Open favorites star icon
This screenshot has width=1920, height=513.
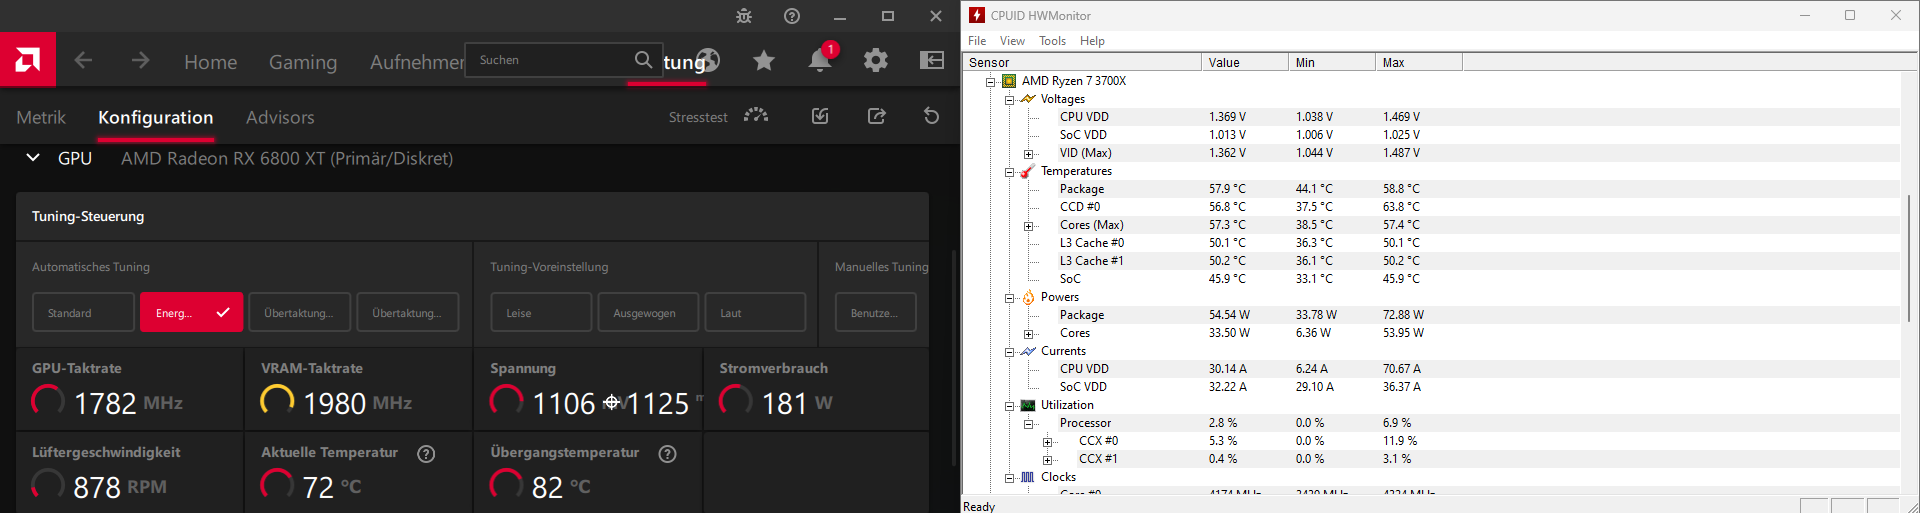(x=764, y=61)
